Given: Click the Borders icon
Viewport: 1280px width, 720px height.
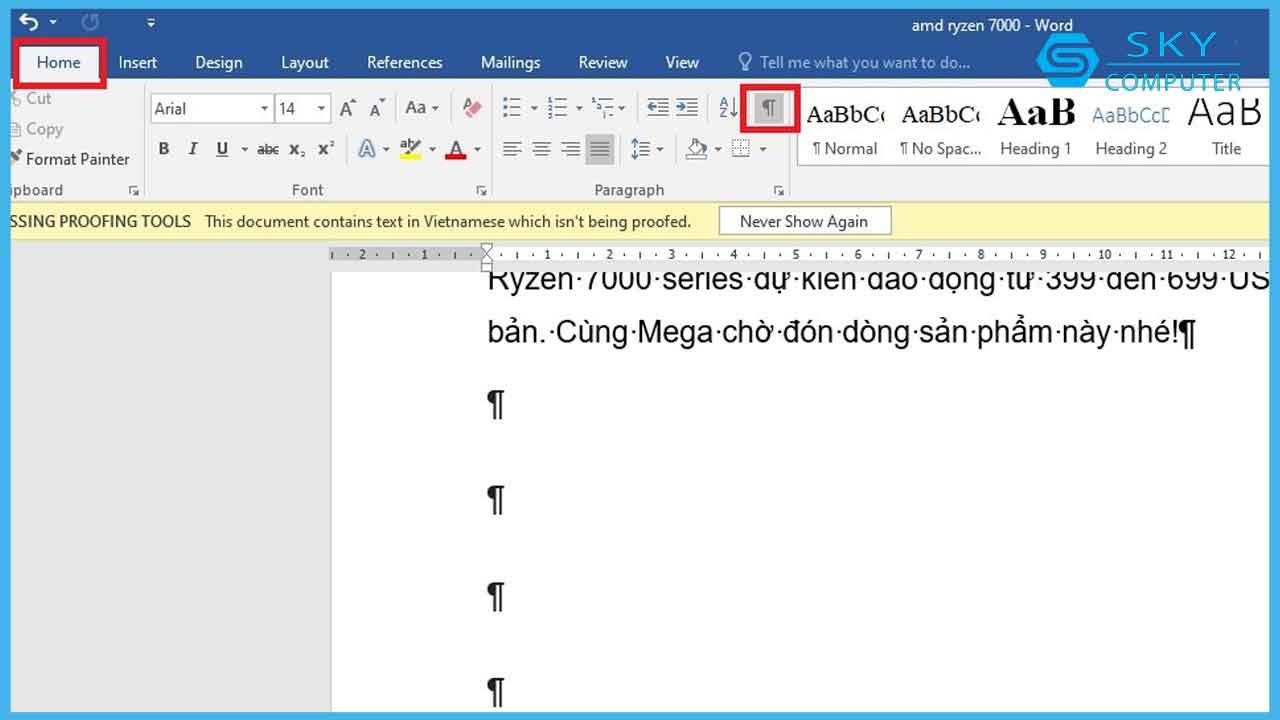Looking at the screenshot, I should coord(741,149).
